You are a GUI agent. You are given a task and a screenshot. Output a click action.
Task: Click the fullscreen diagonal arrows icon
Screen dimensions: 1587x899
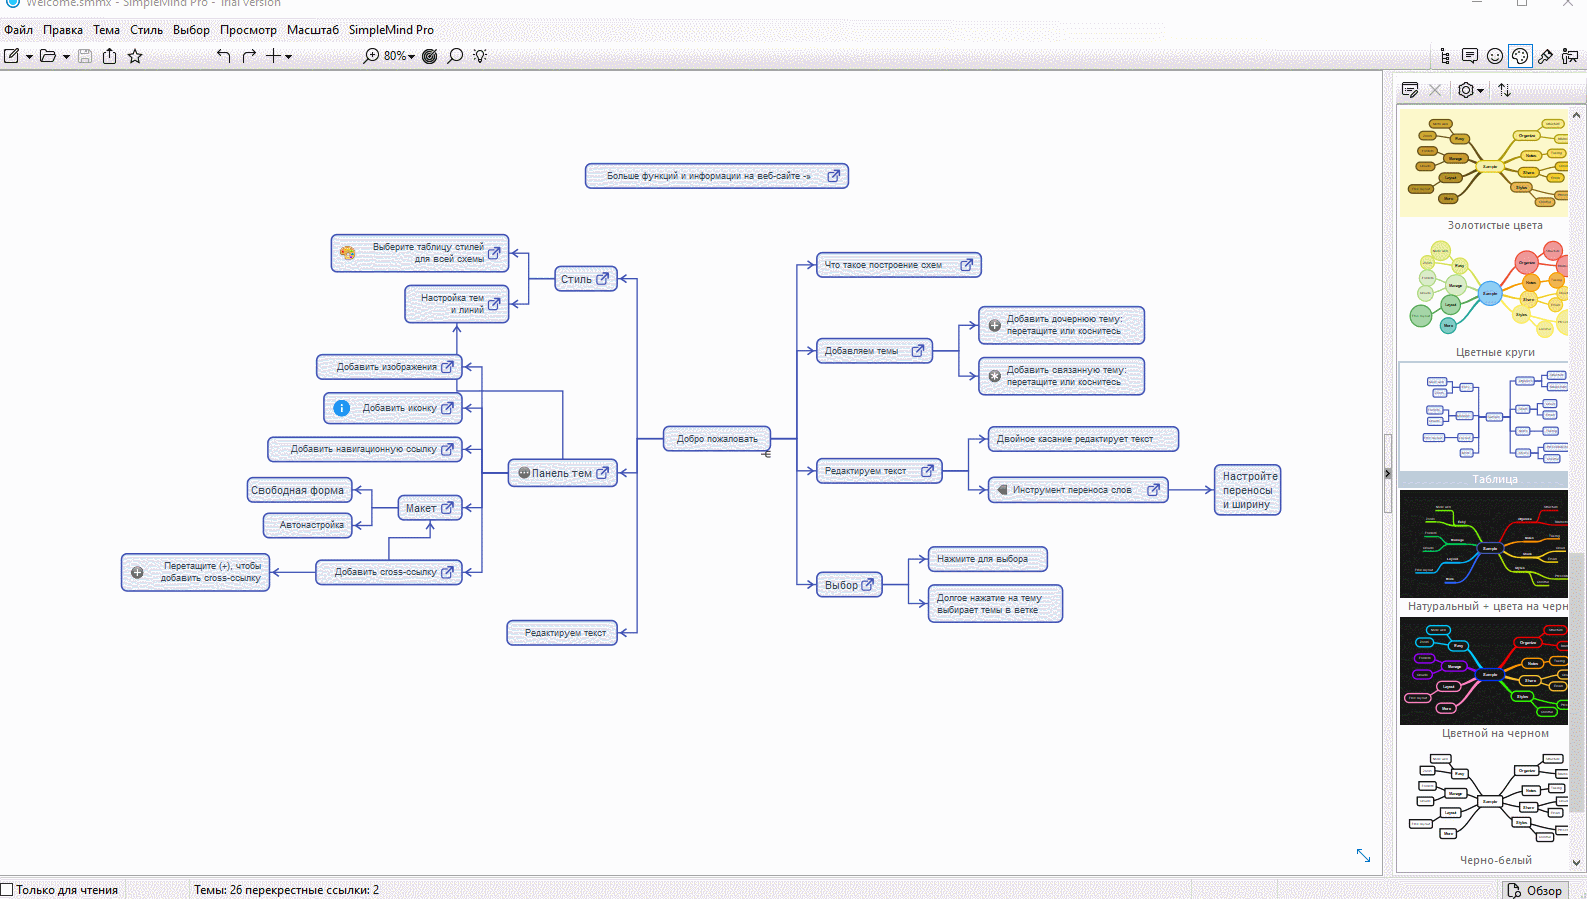coord(1363,856)
